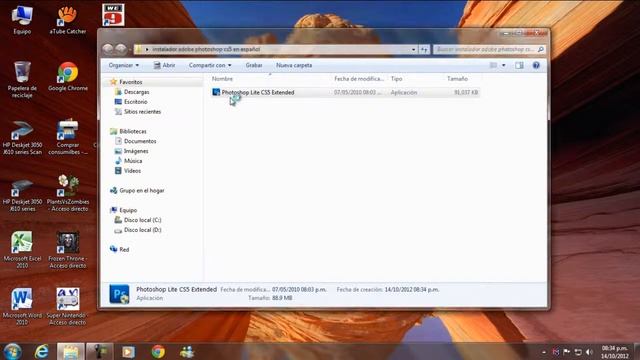Open Windows Live Messenger taskbar icon

187,351
